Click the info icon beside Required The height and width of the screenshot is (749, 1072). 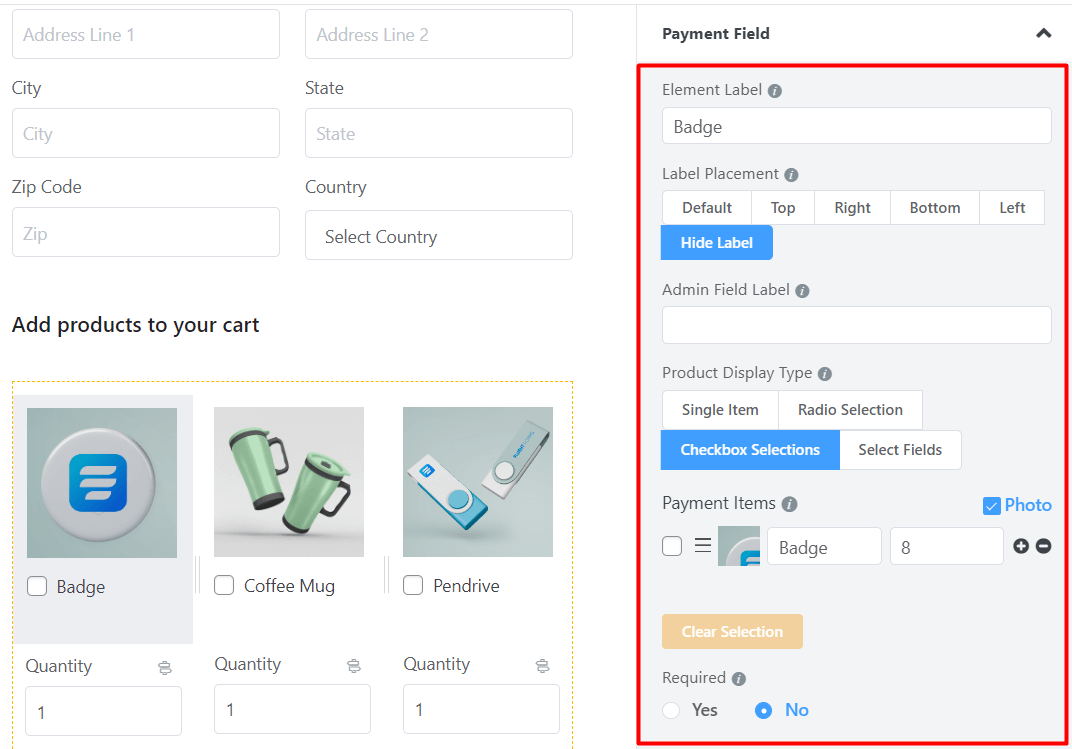[x=738, y=678]
